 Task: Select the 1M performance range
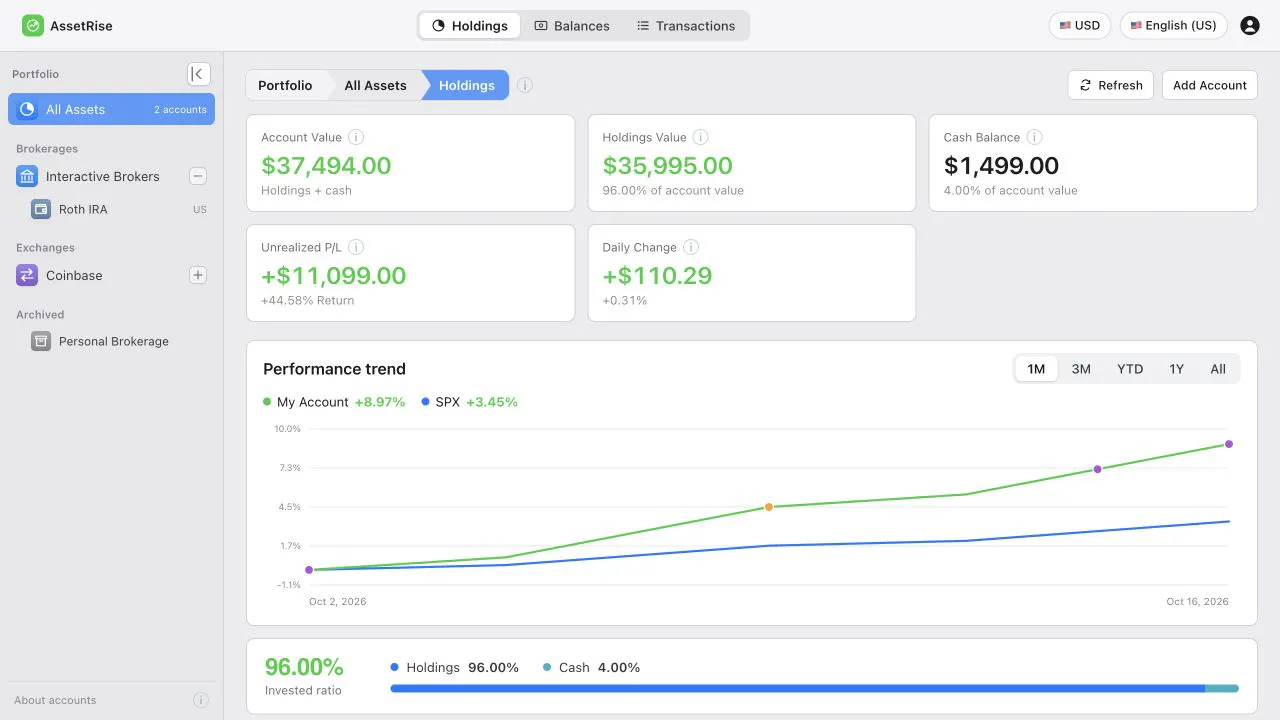(1036, 369)
